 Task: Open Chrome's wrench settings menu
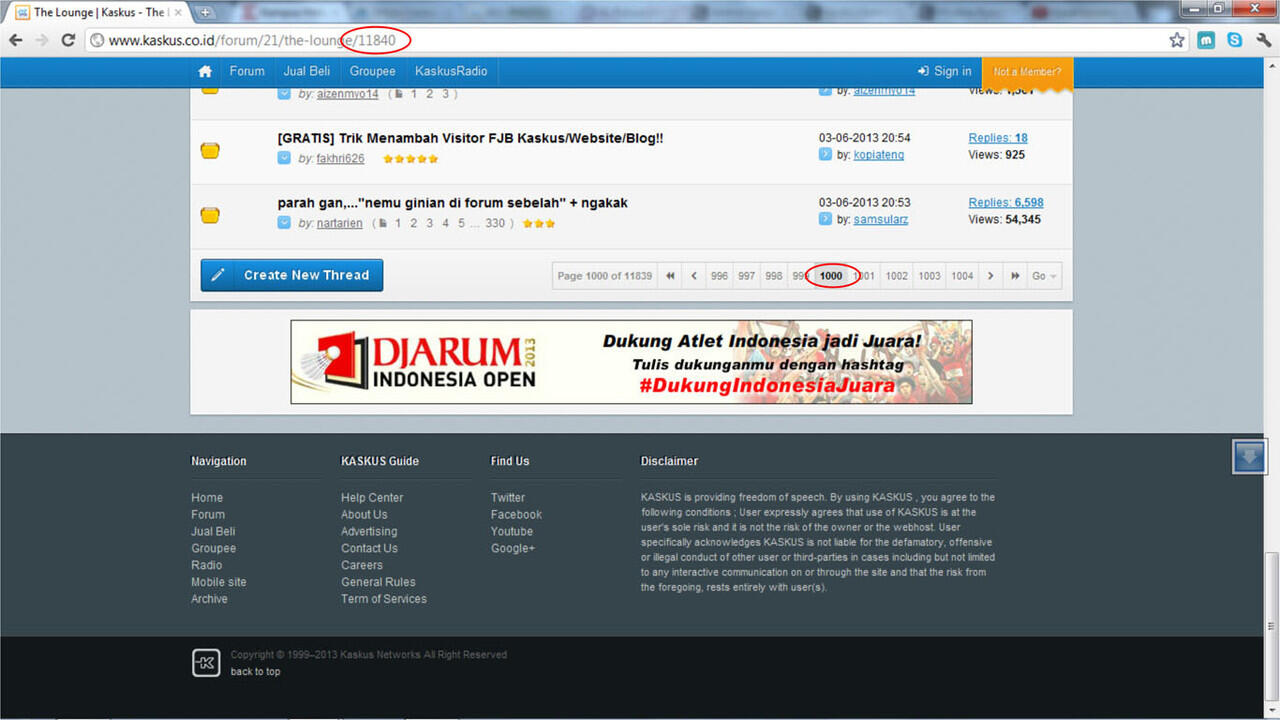click(1263, 41)
